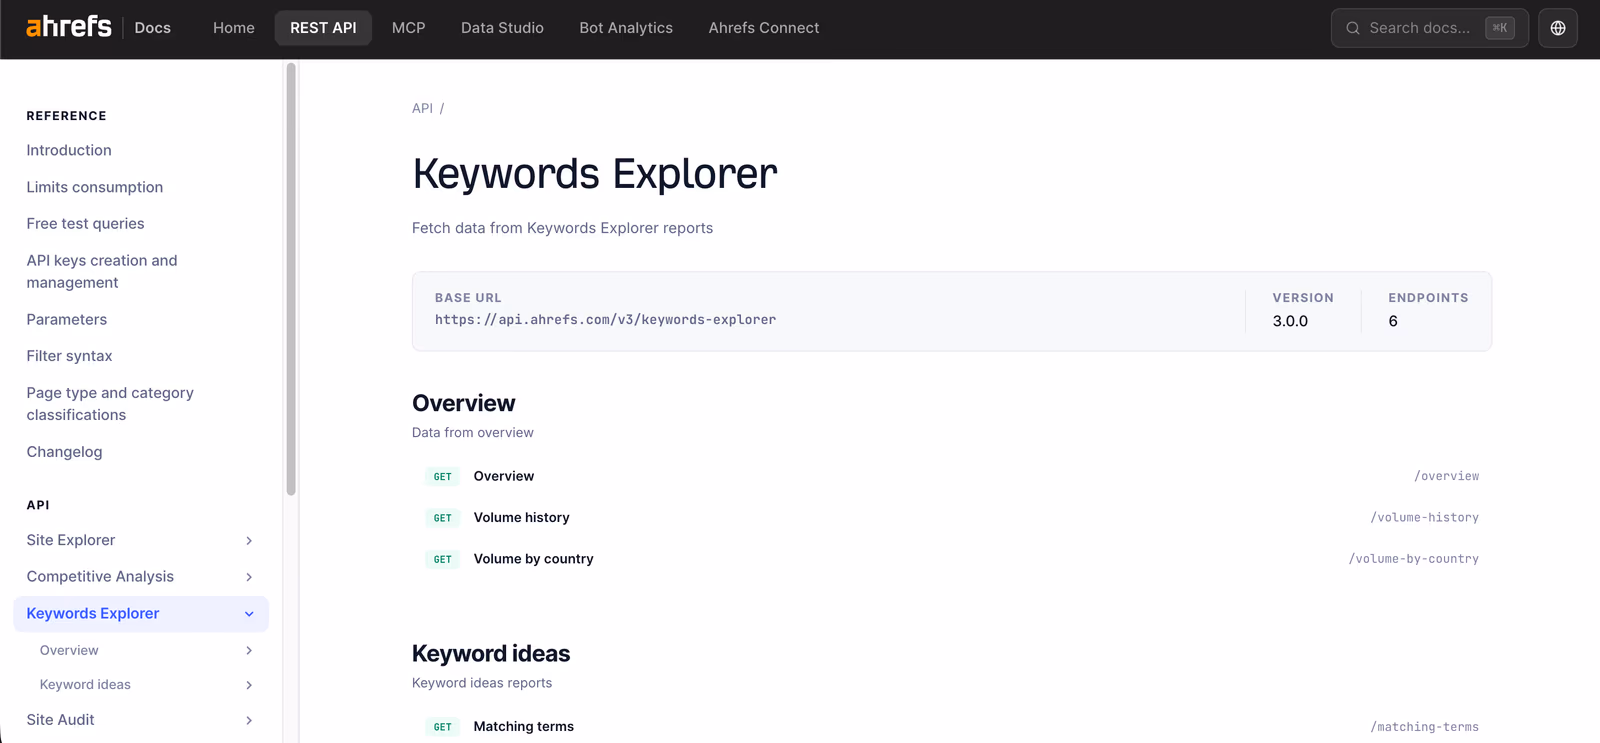This screenshot has height=743, width=1600.
Task: Click the search magnifier icon
Action: (x=1353, y=28)
